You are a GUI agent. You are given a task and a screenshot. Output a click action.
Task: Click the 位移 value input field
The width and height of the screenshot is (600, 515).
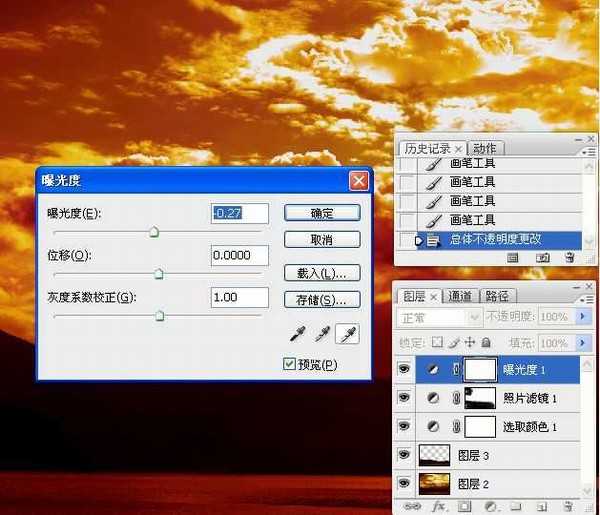click(240, 255)
